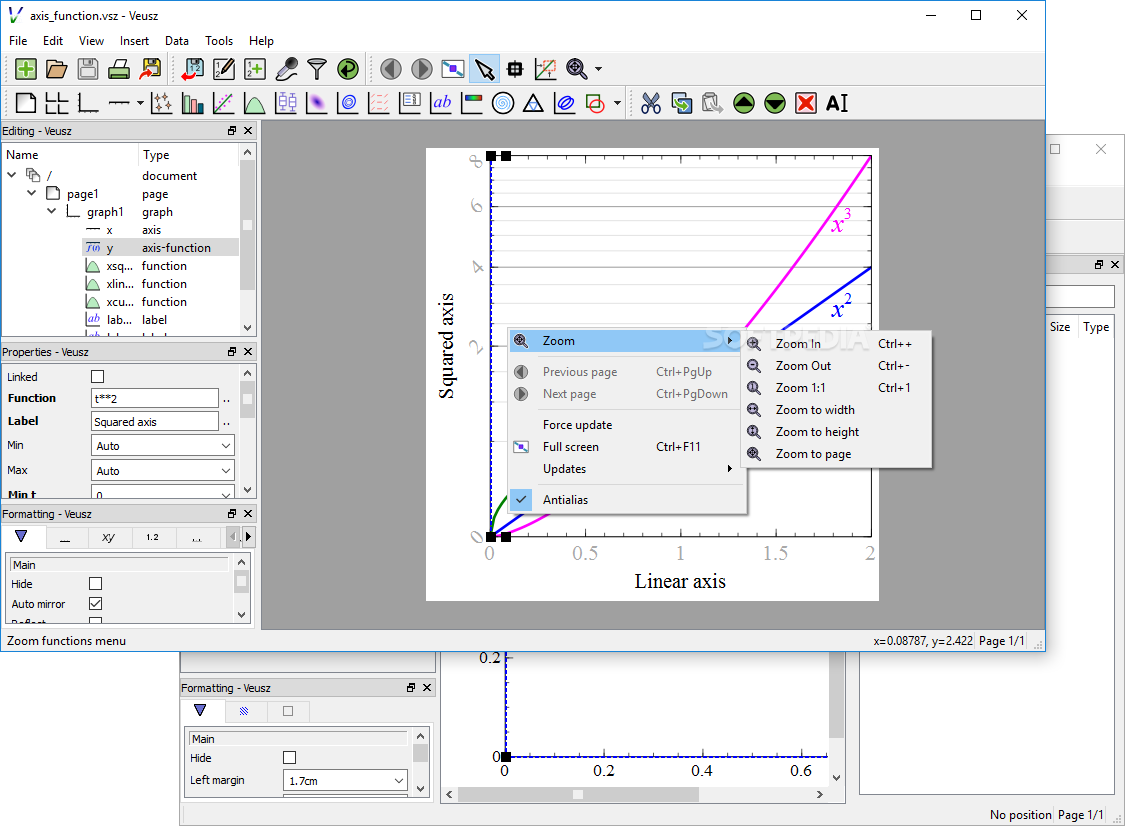Open a document with the folder icon
This screenshot has width=1125, height=826.
[57, 69]
